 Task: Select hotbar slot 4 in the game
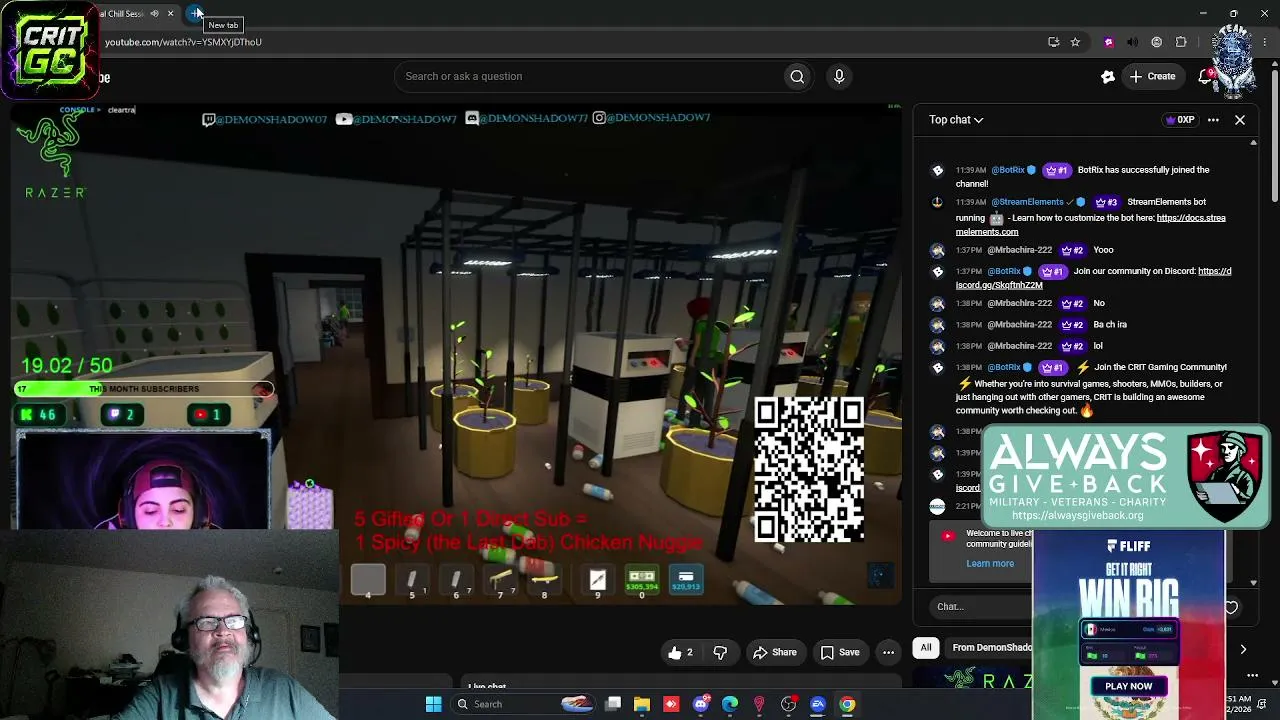tap(368, 581)
